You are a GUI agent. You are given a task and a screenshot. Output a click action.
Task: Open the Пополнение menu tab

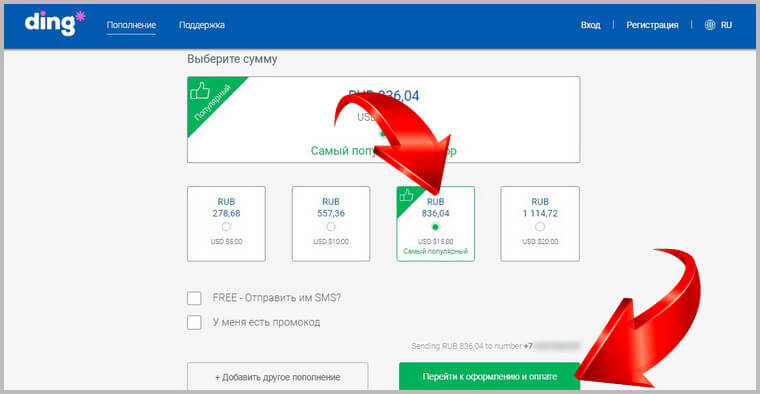tap(131, 25)
